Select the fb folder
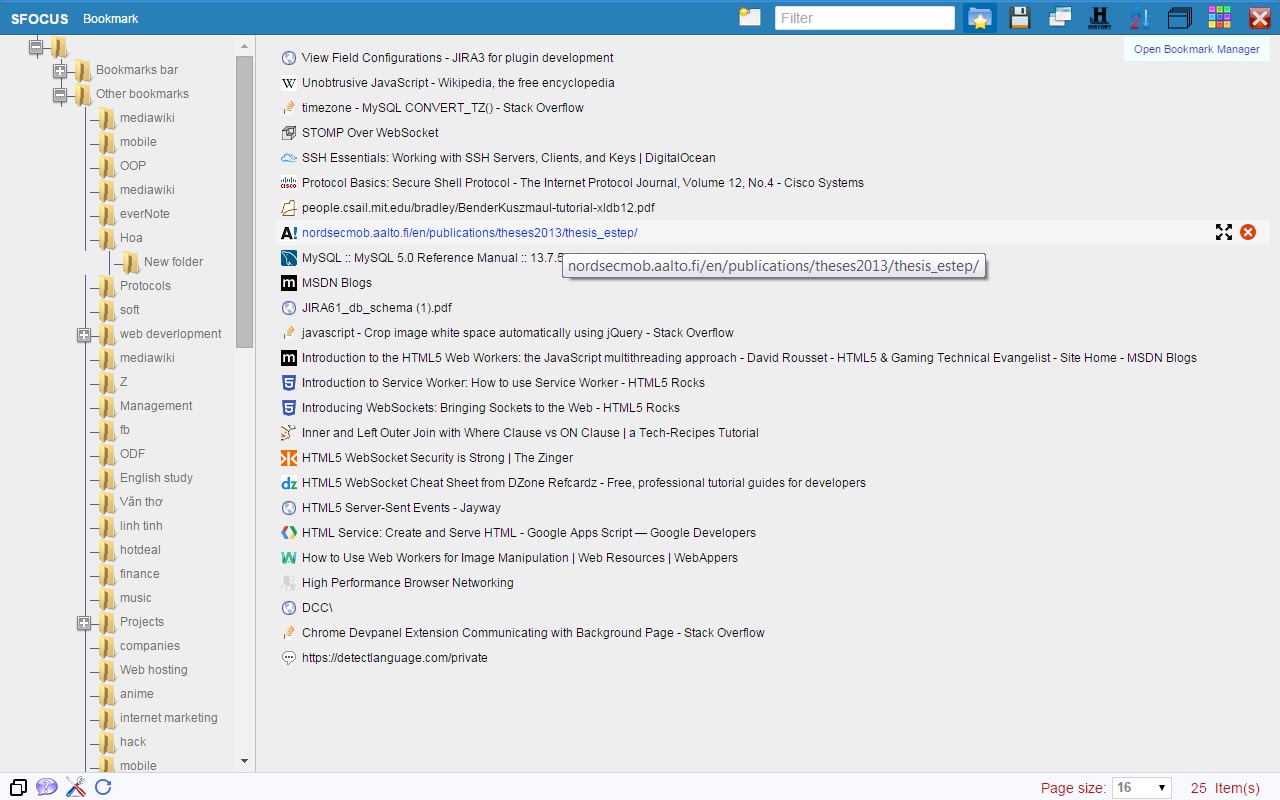Image resolution: width=1280 pixels, height=800 pixels. (125, 430)
